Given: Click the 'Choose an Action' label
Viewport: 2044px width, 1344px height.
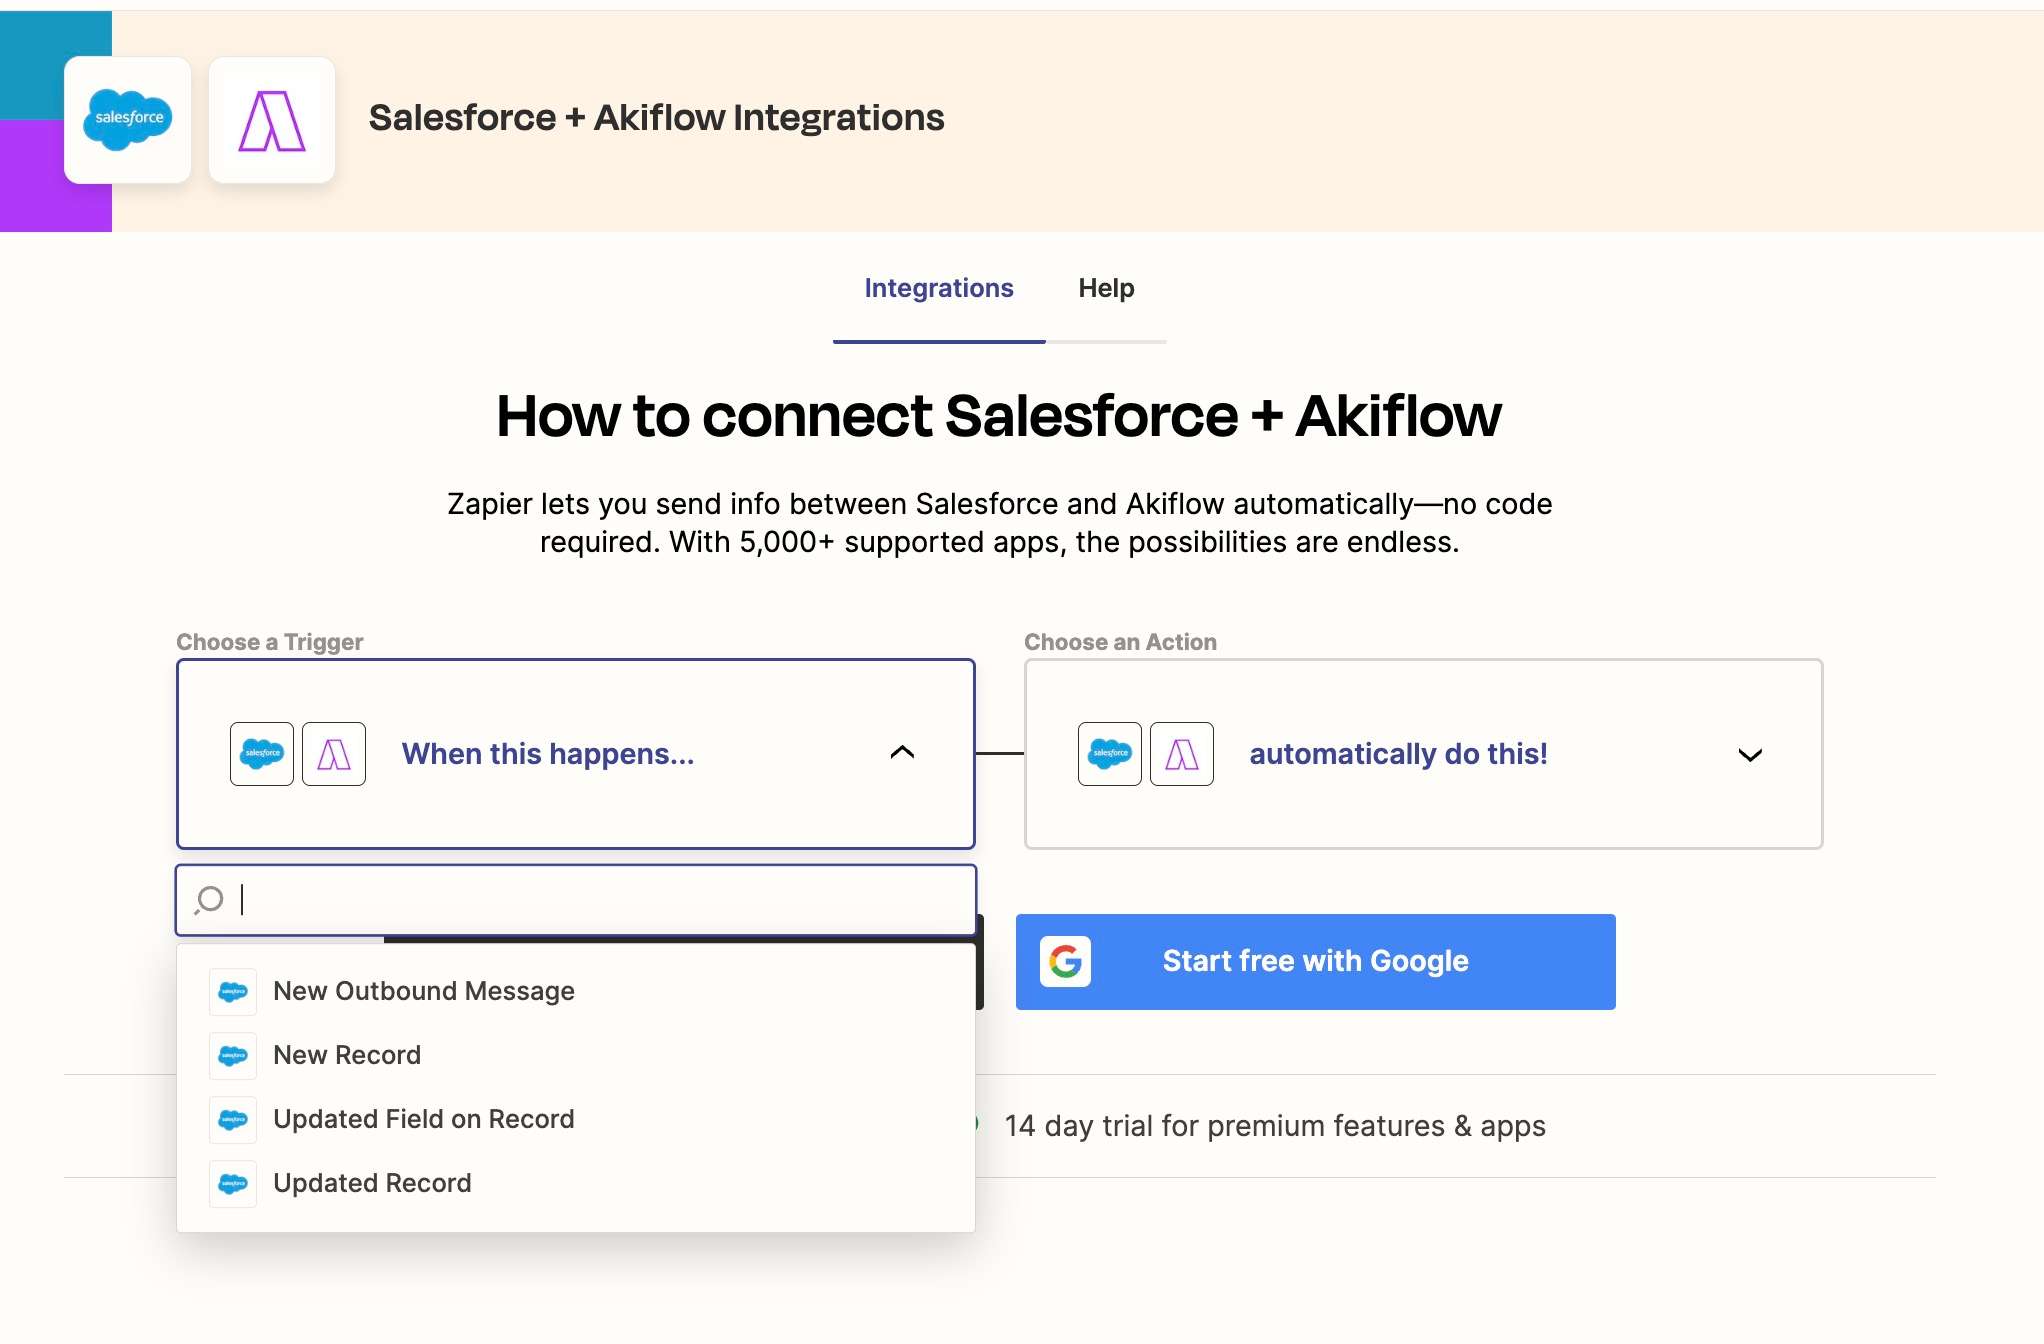Looking at the screenshot, I should click(1120, 642).
